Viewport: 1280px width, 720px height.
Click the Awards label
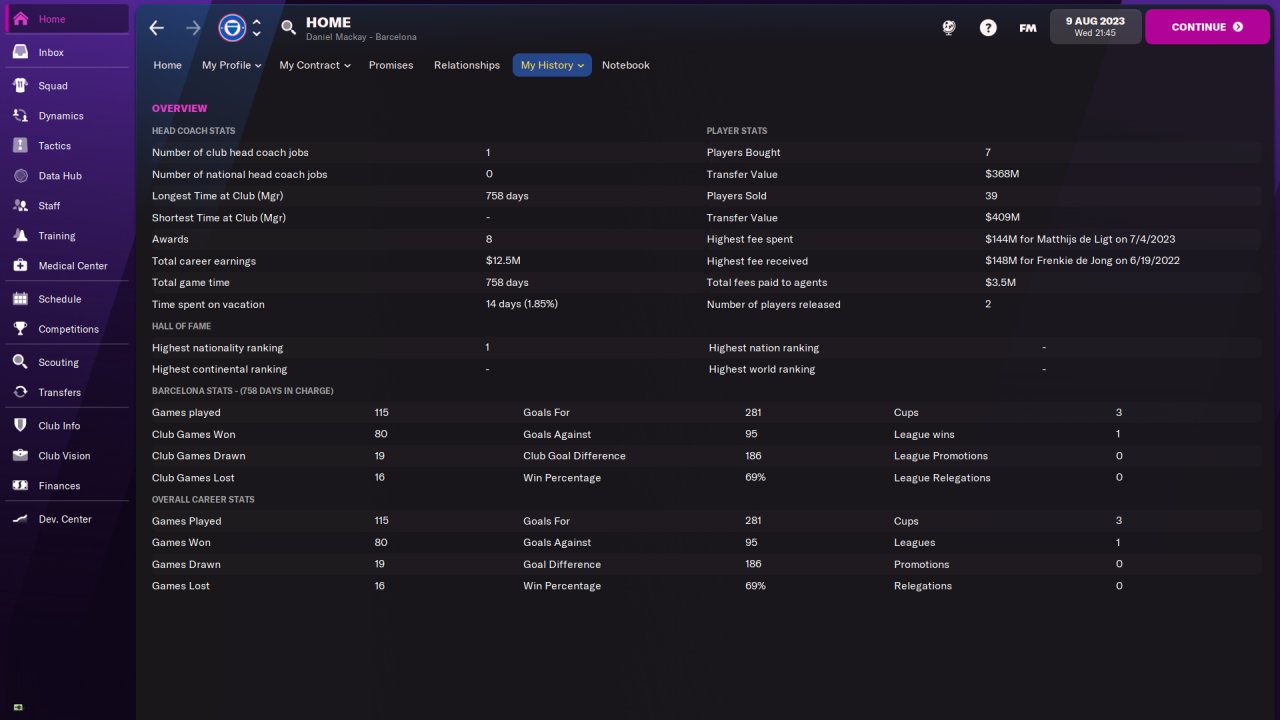pyautogui.click(x=170, y=240)
